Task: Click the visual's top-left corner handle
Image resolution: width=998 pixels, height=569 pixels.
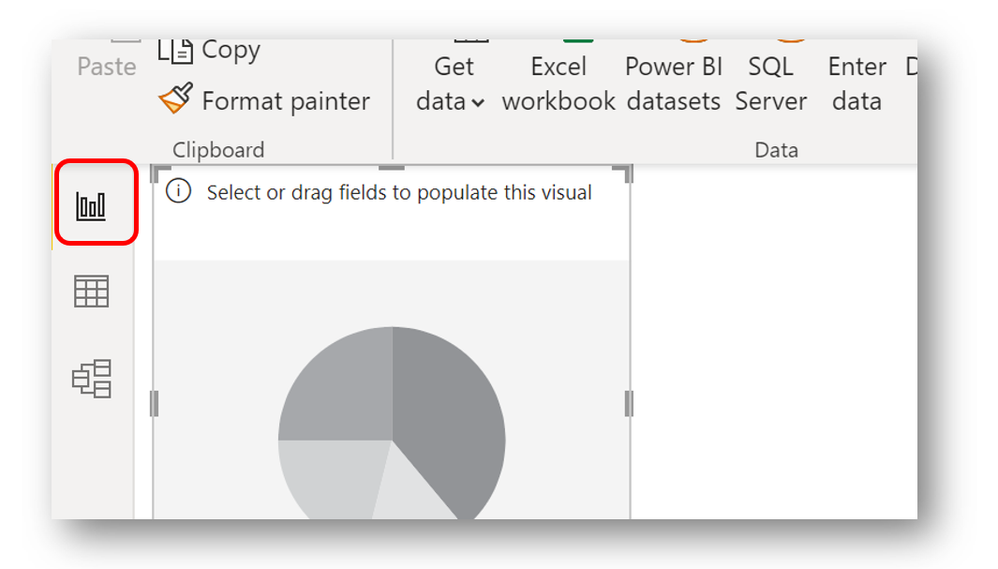Action: [156, 171]
